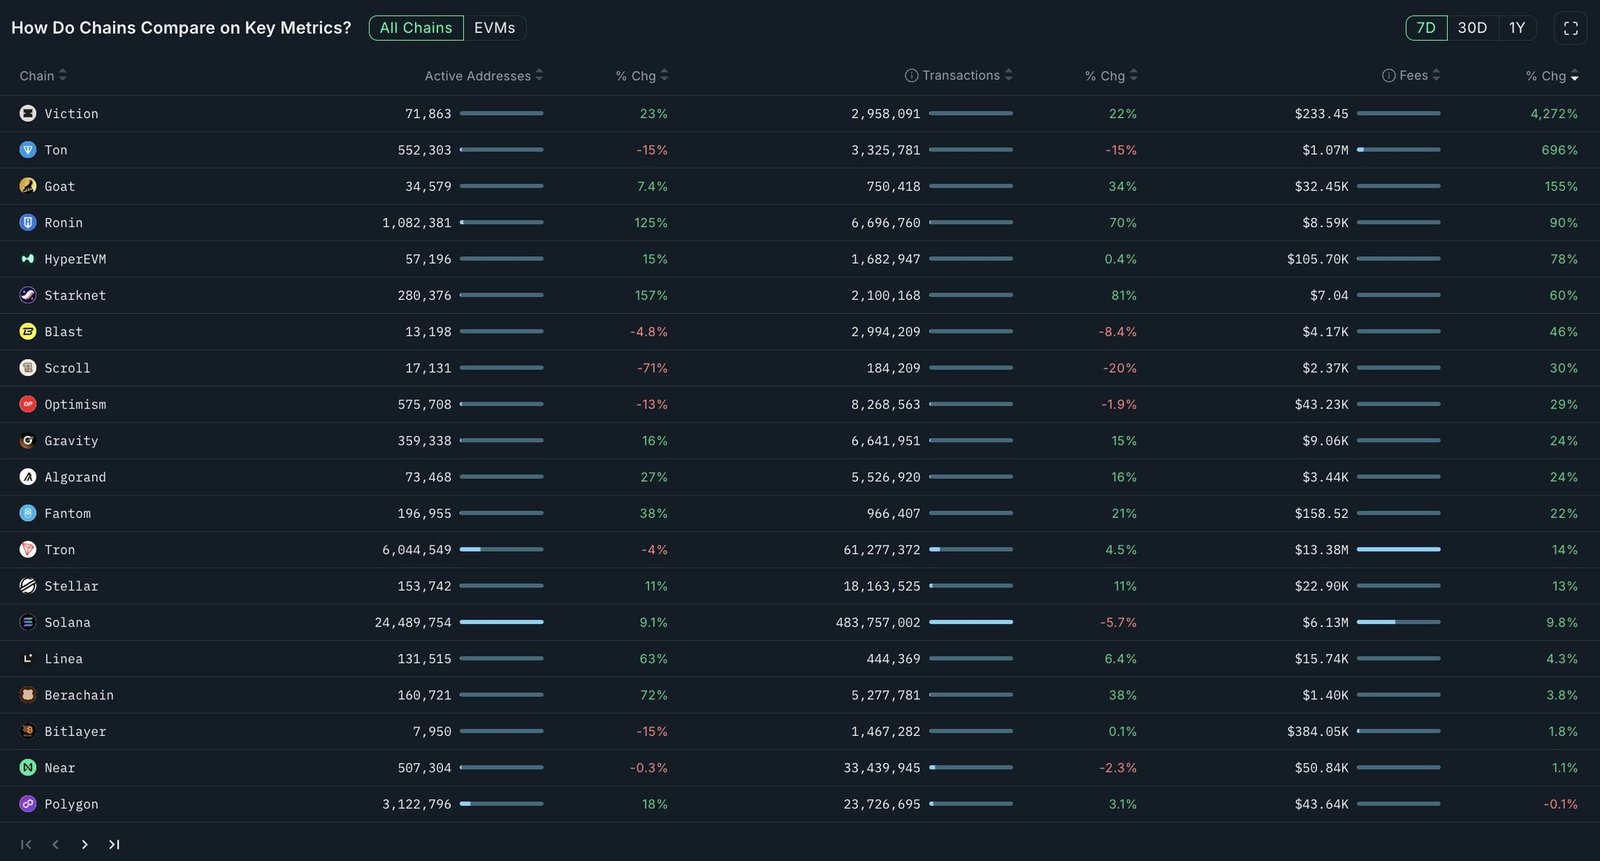Select the 7D time range
The image size is (1600, 861).
point(1426,28)
